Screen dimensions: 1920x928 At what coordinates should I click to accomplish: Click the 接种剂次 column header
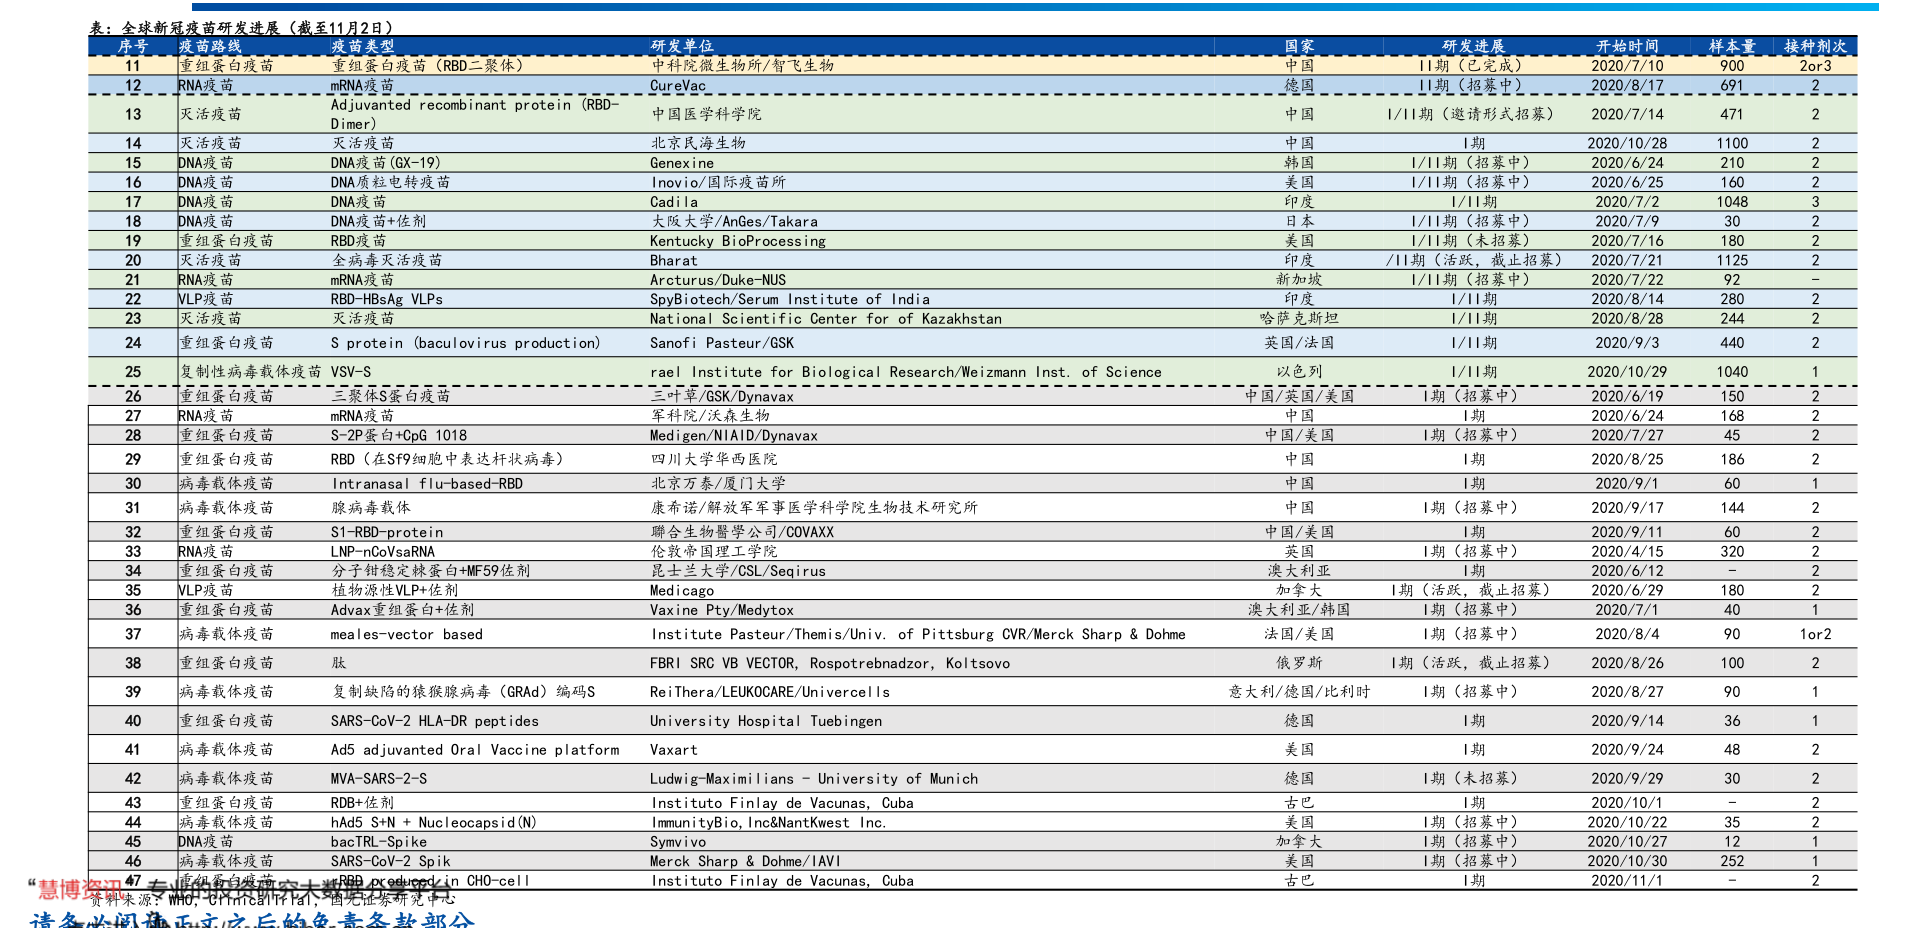[x=1815, y=46]
